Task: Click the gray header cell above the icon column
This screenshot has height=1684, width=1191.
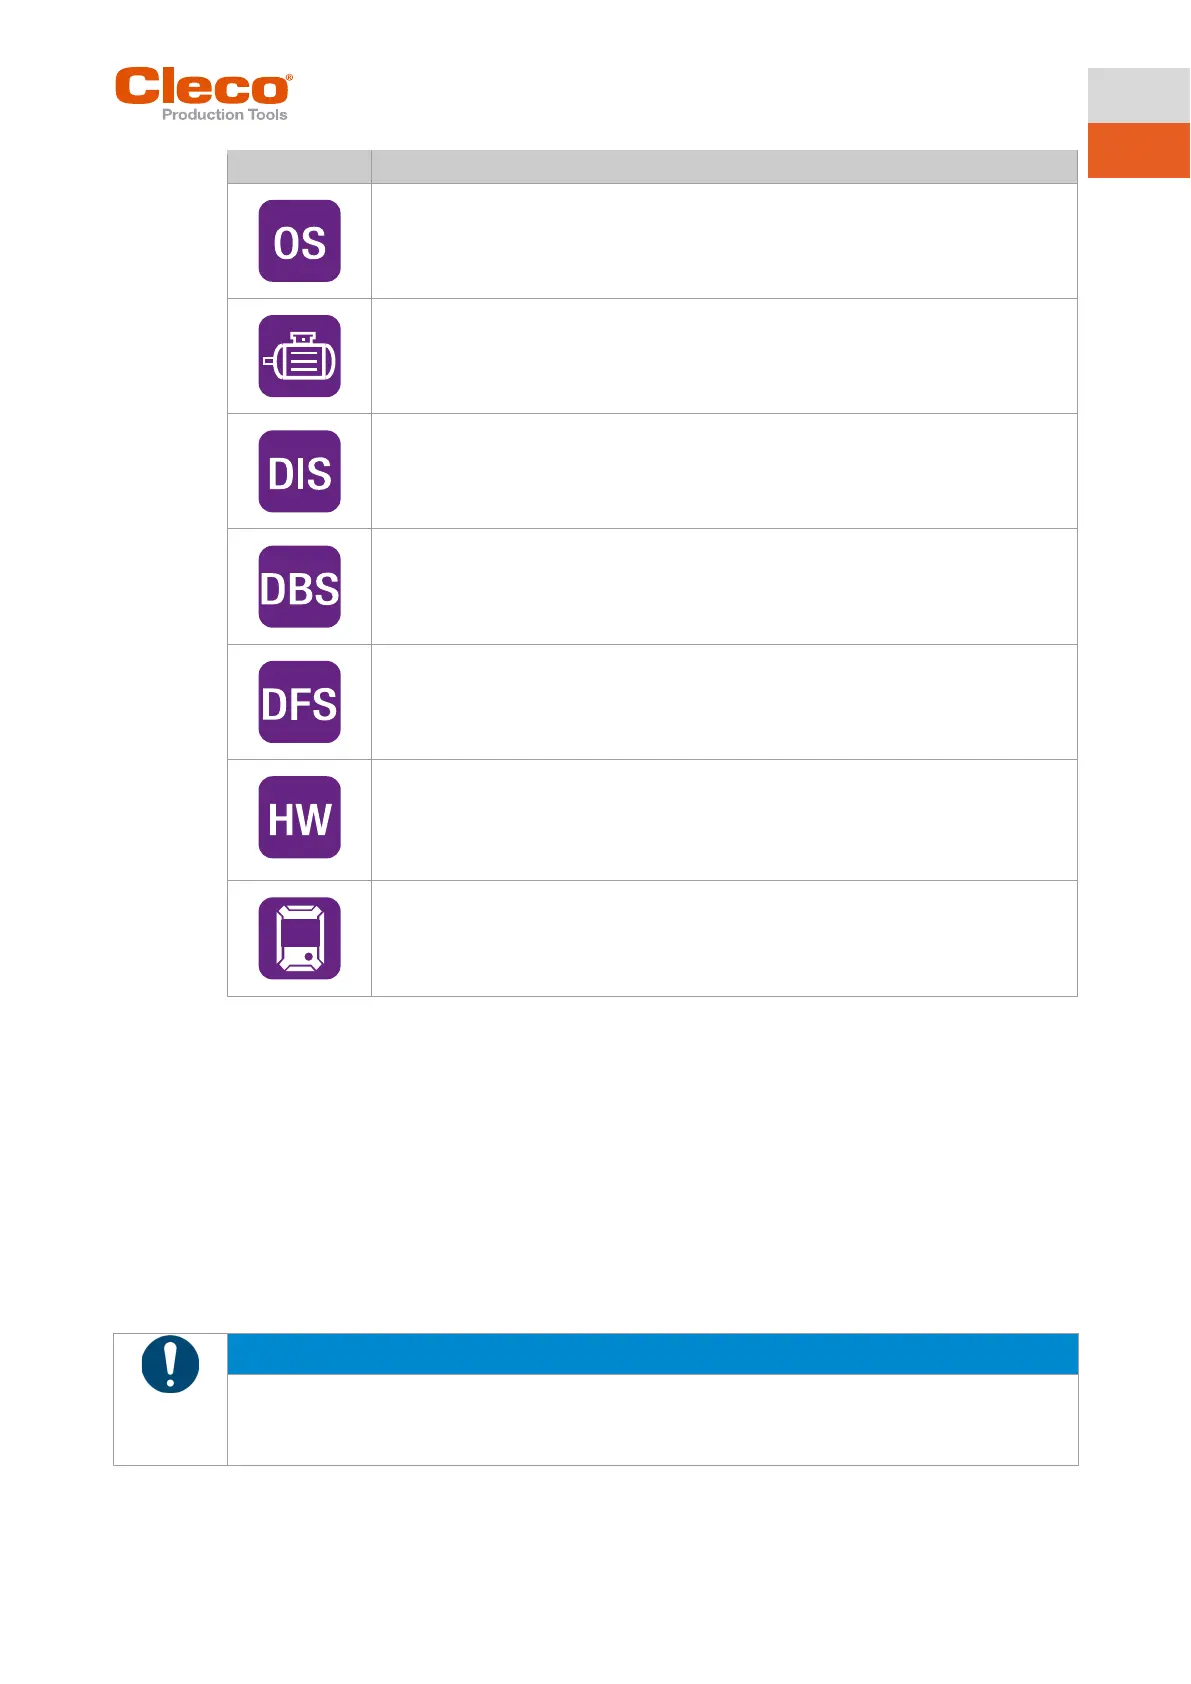Action: coord(299,166)
